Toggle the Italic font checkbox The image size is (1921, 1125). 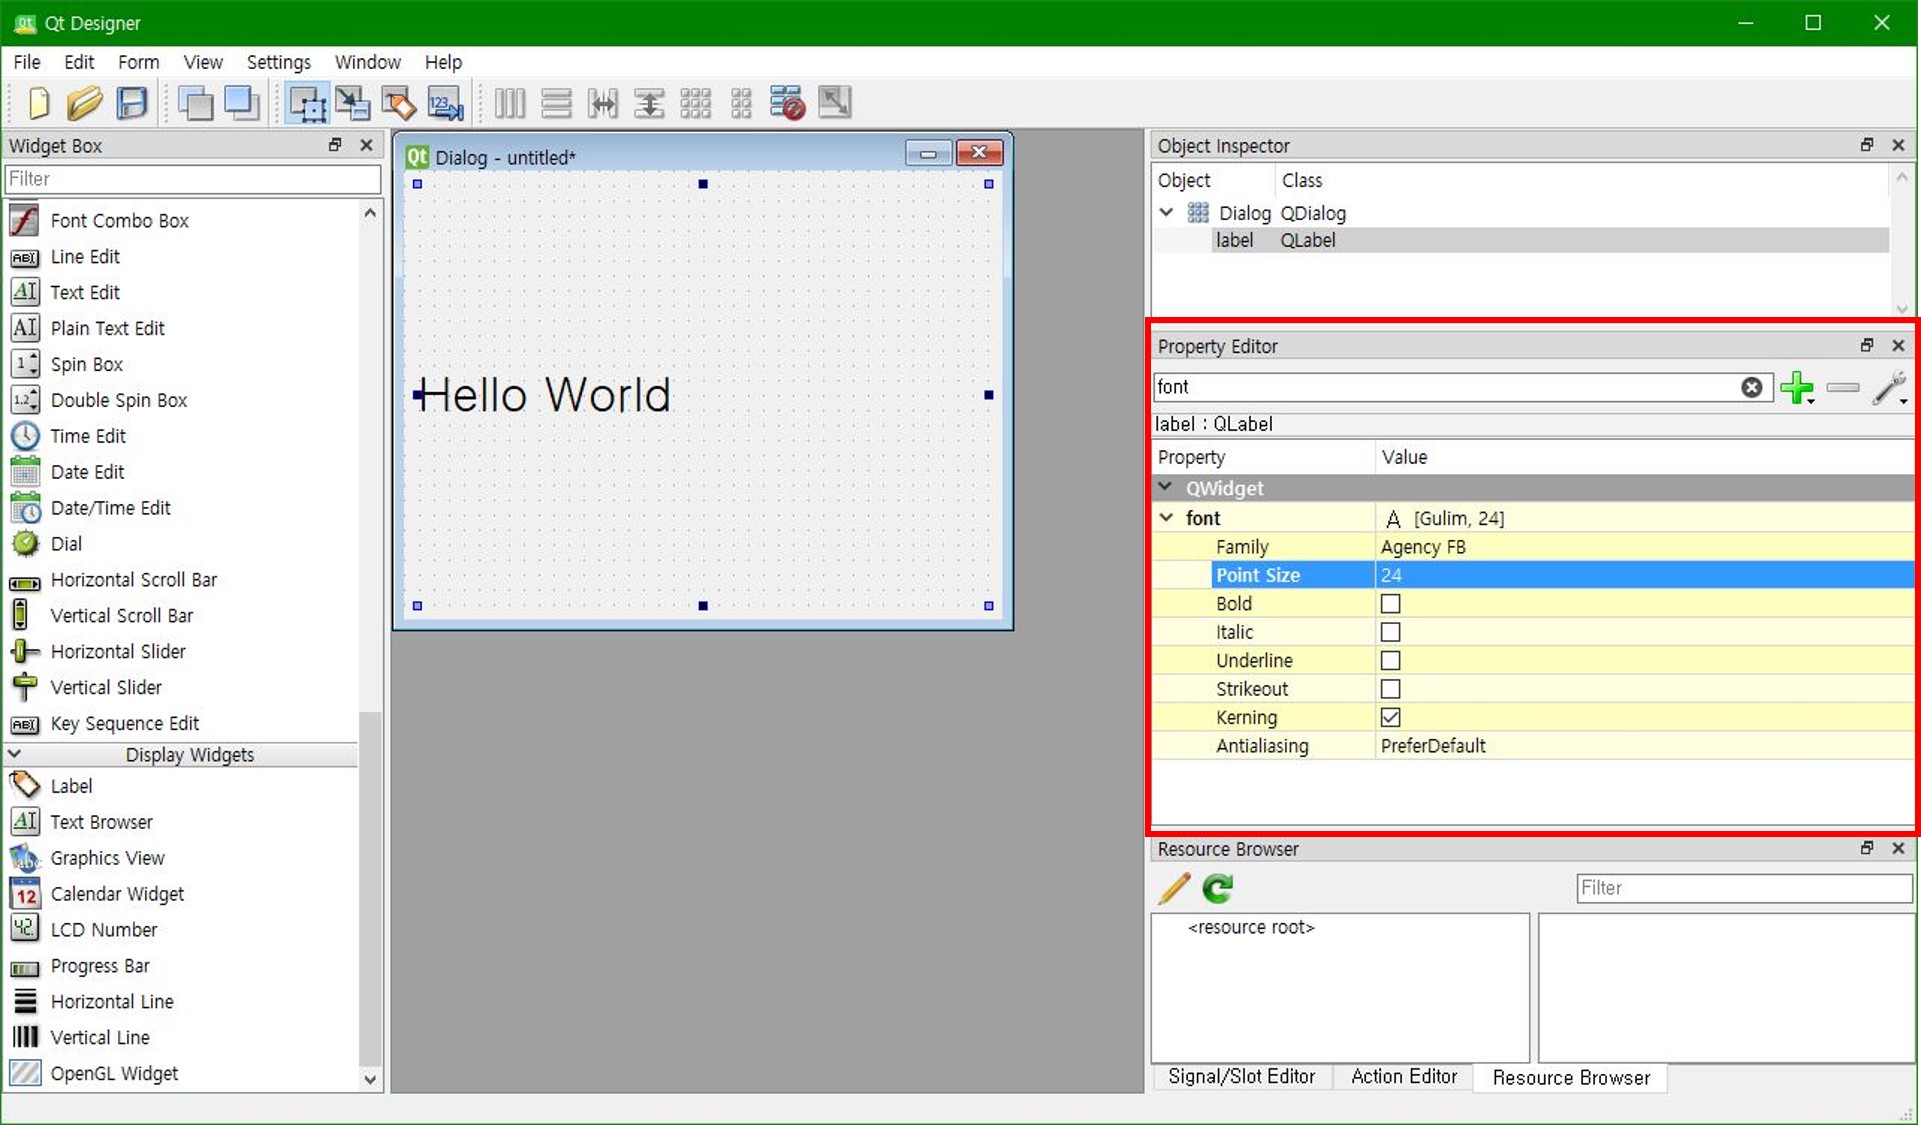tap(1390, 632)
